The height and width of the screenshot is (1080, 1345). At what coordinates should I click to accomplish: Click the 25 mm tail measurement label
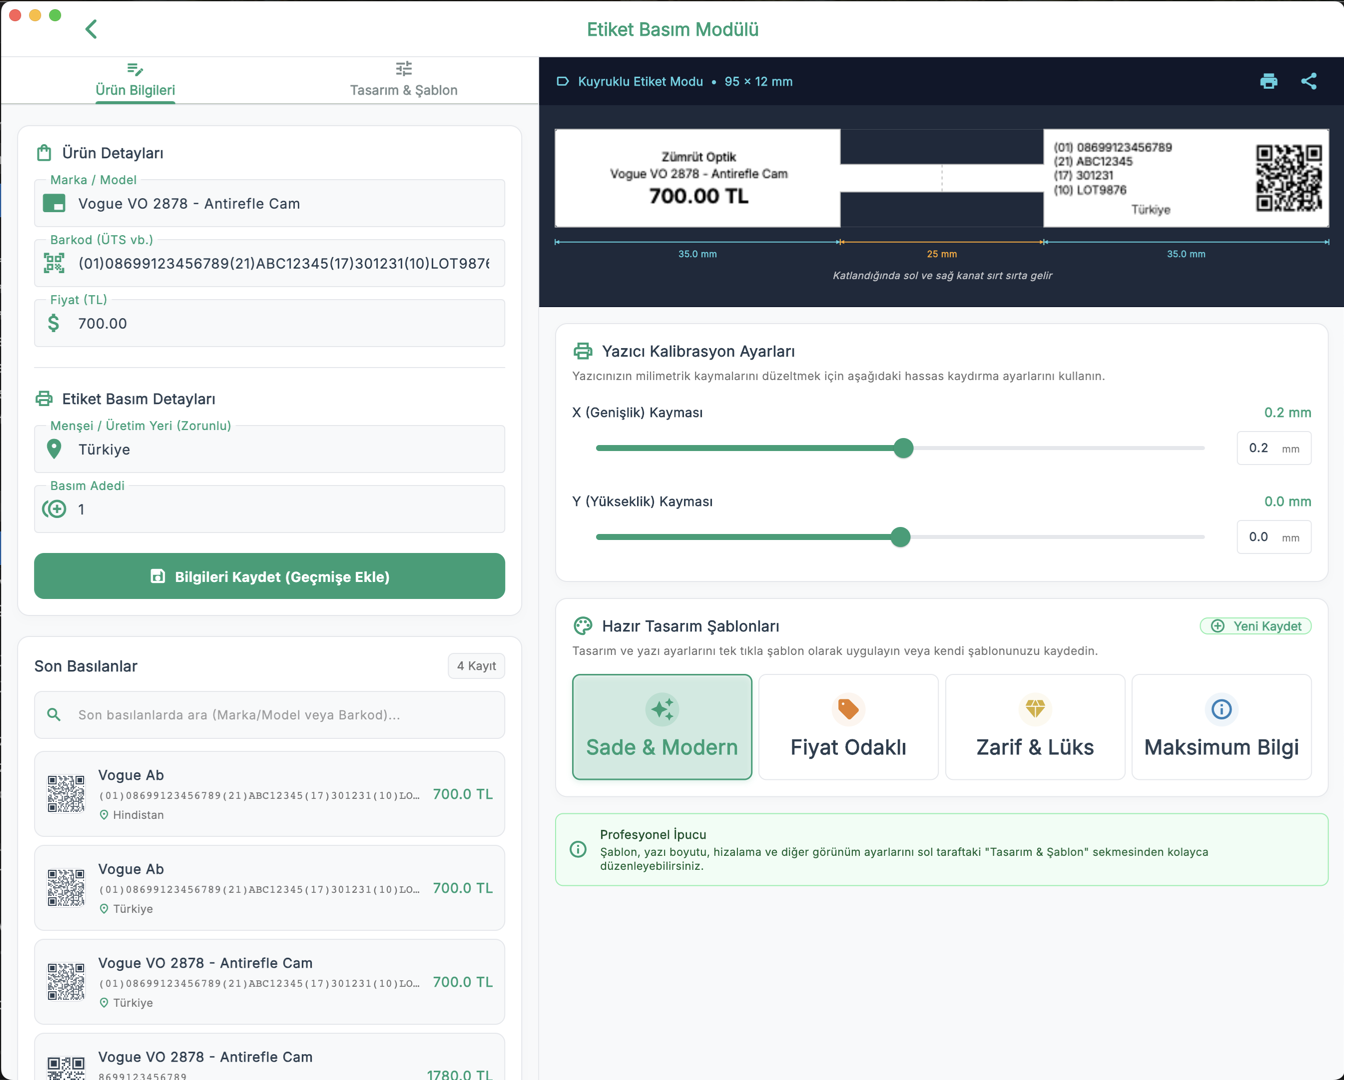click(942, 254)
